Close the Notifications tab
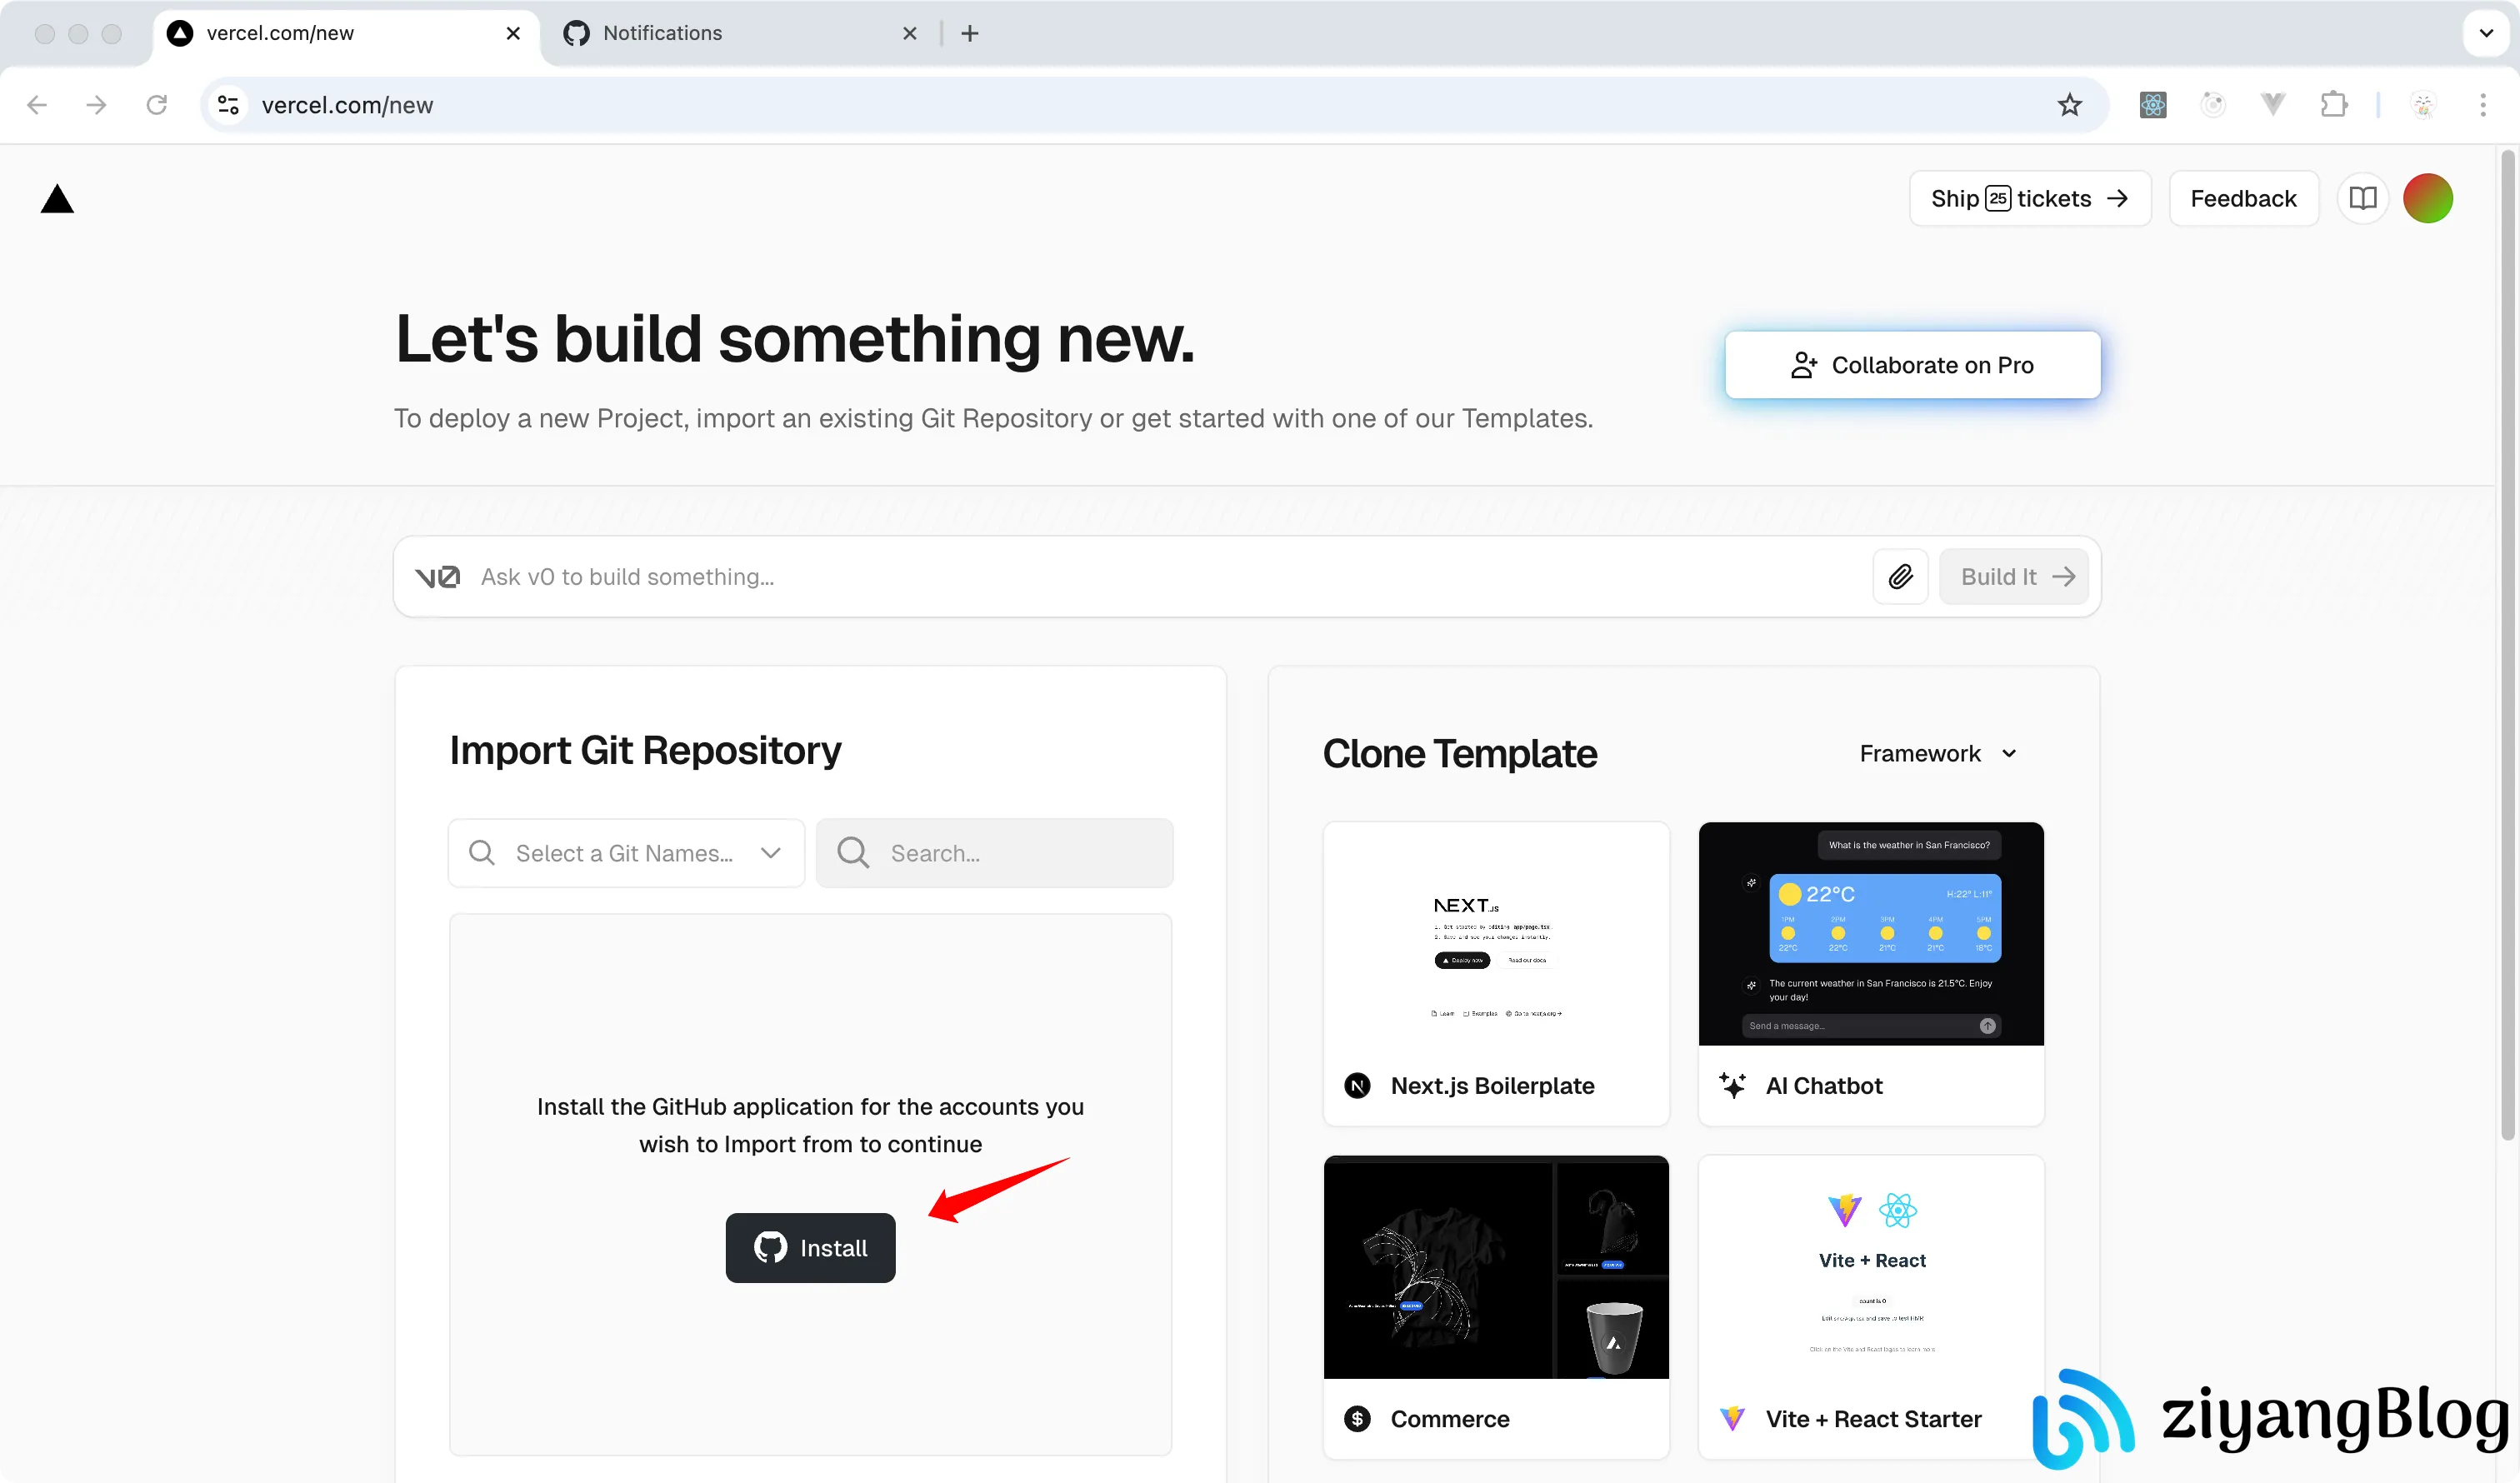The height and width of the screenshot is (1483, 2520). click(910, 33)
